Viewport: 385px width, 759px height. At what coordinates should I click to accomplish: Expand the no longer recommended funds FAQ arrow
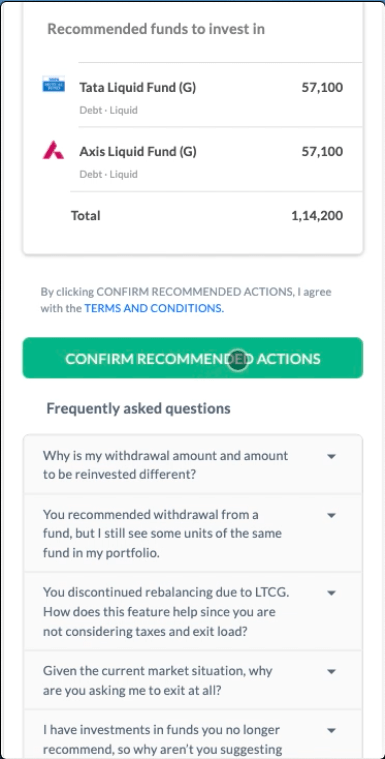pyautogui.click(x=331, y=730)
